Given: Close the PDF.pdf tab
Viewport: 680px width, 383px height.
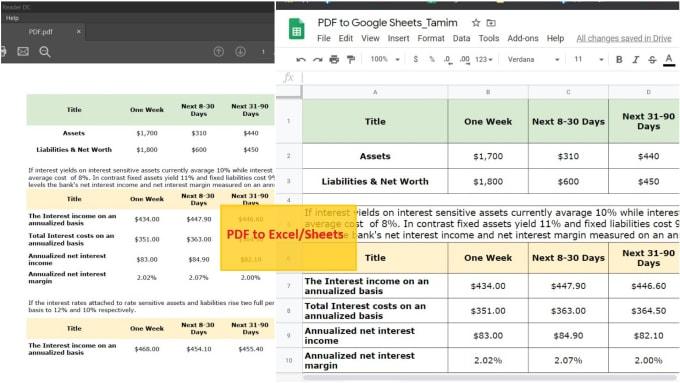Looking at the screenshot, I should tap(78, 31).
